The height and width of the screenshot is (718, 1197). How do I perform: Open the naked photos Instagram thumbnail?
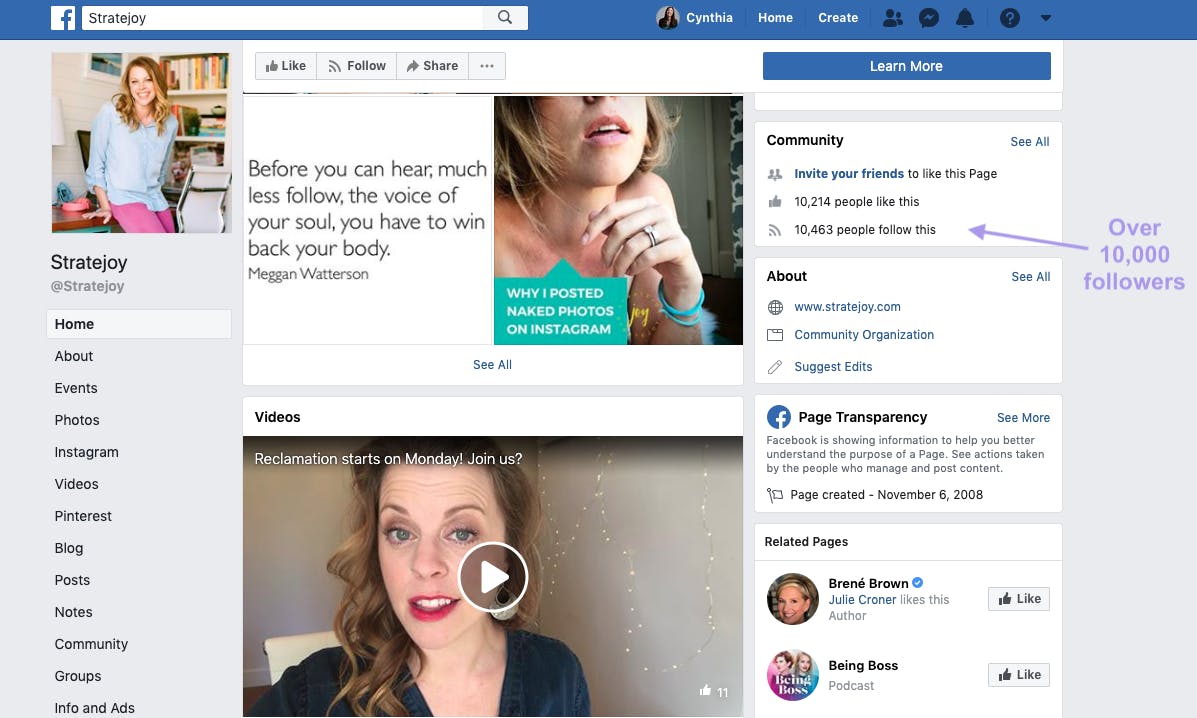(x=618, y=221)
